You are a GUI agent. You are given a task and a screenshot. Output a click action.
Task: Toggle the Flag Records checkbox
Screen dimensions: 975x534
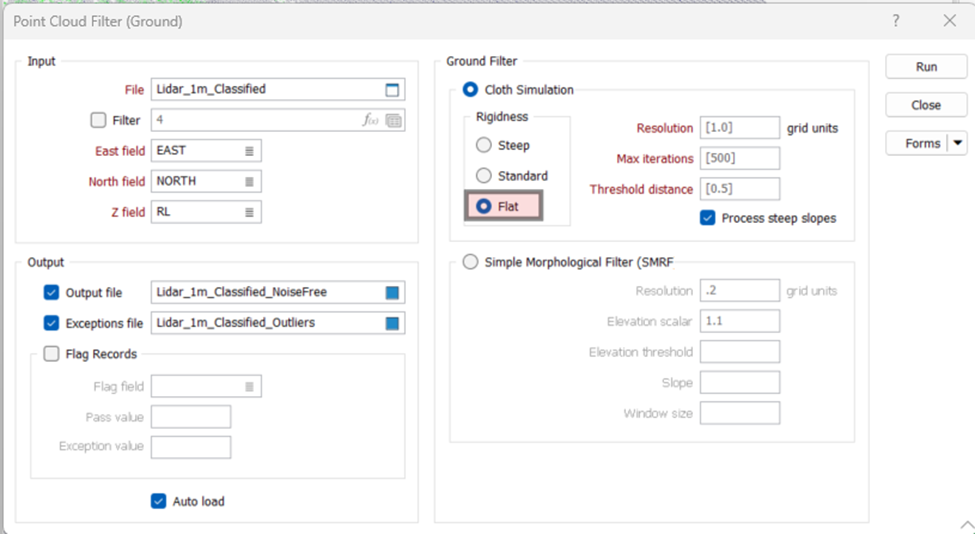tap(52, 354)
